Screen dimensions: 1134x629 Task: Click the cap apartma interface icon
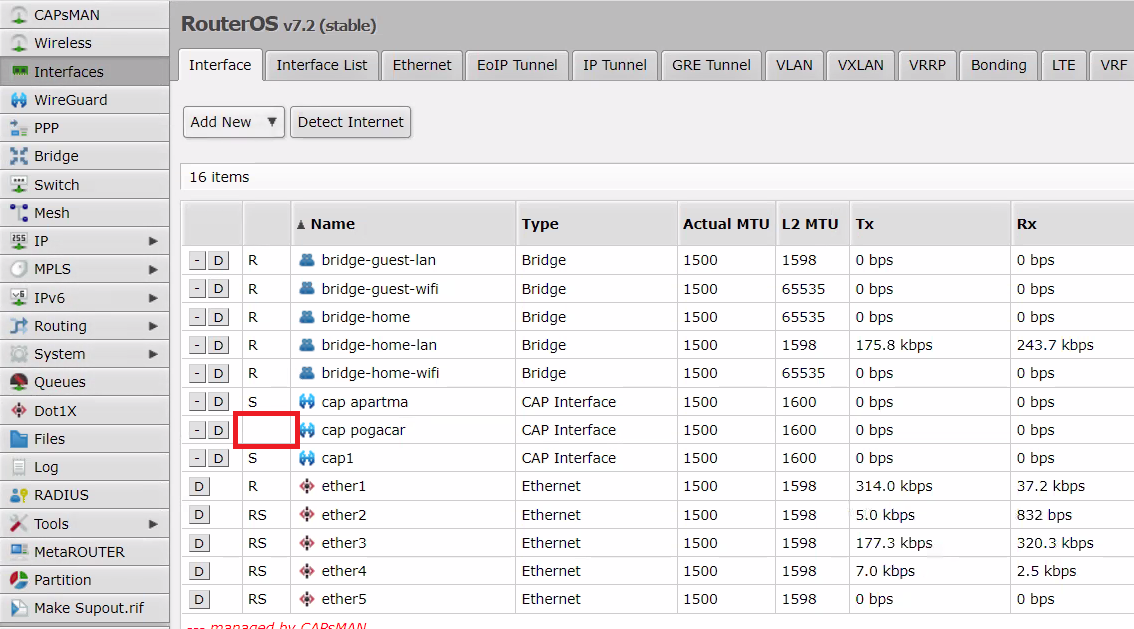307,401
